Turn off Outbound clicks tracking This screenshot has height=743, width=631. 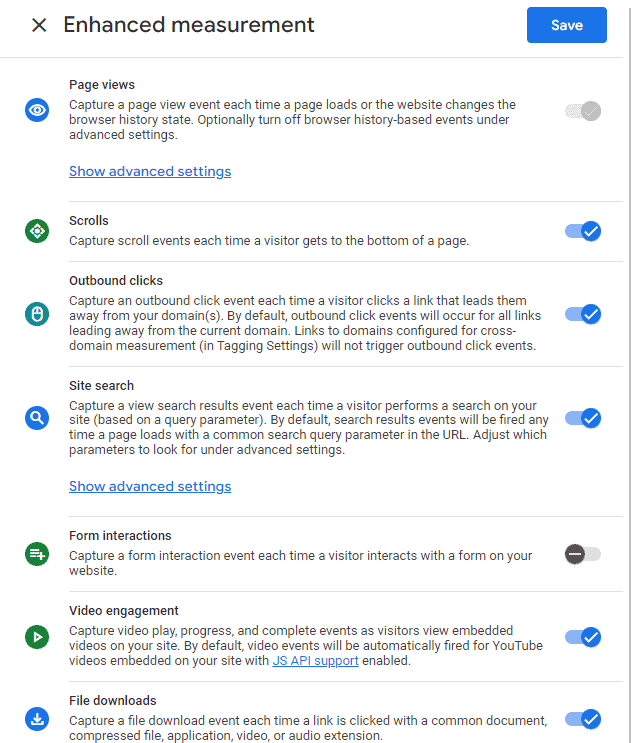pos(583,314)
